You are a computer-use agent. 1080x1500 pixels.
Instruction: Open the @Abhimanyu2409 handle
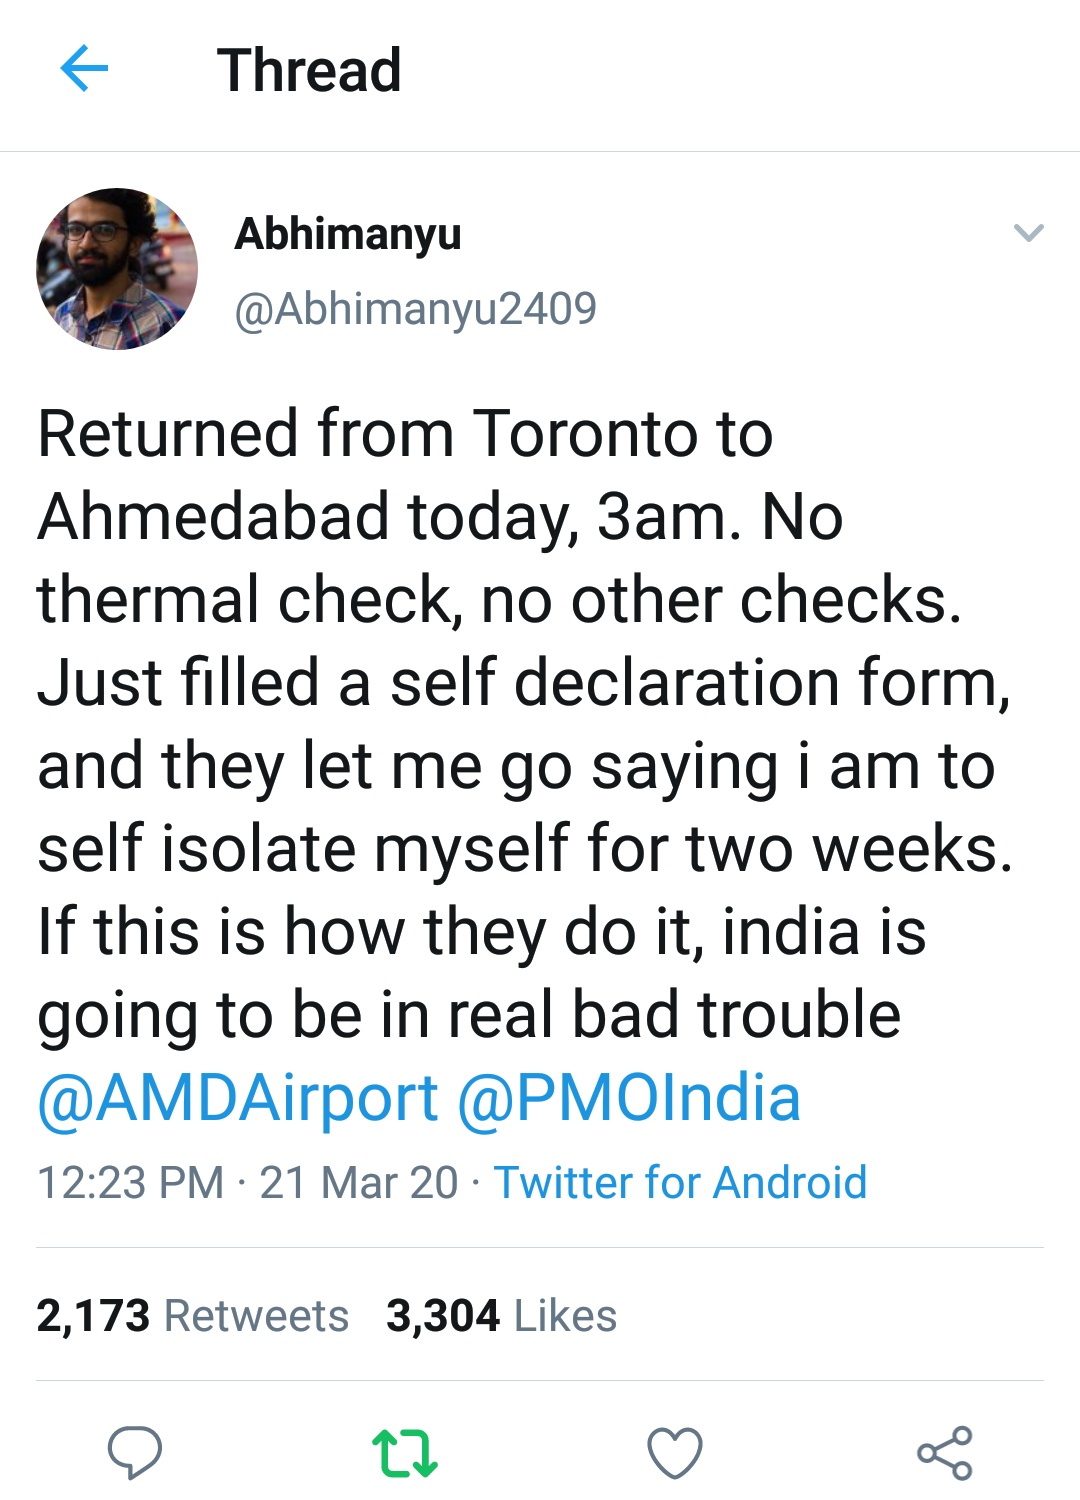tap(415, 308)
